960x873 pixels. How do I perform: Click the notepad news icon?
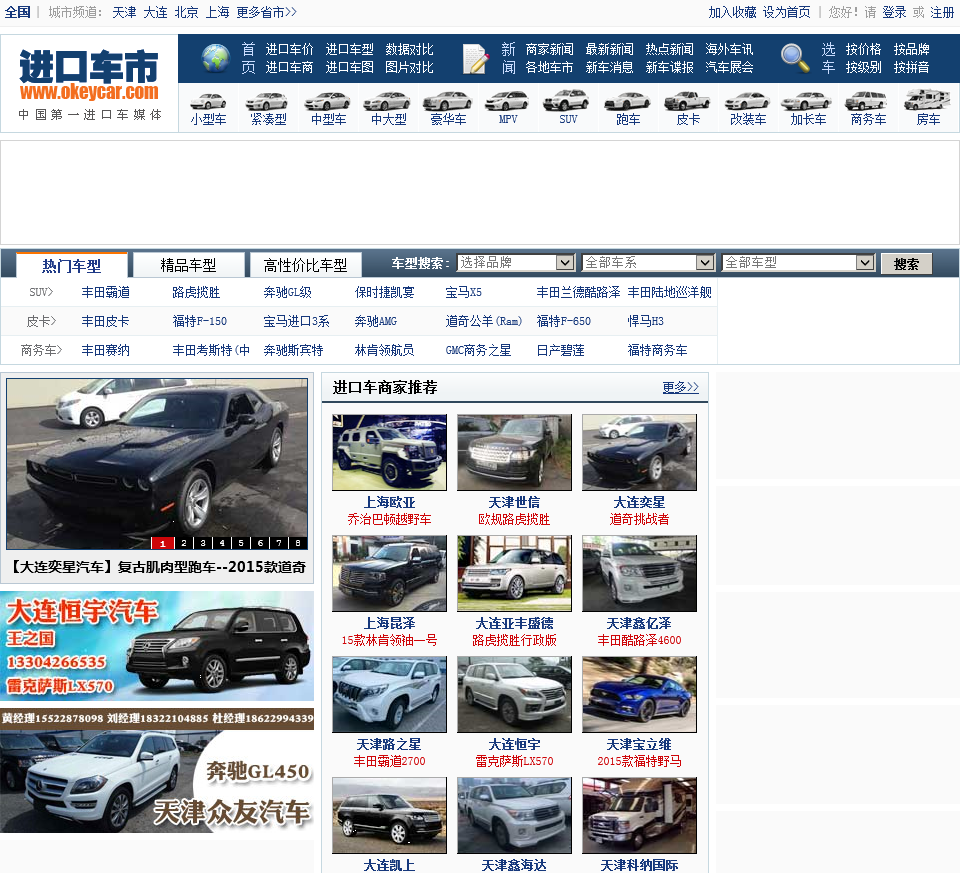[476, 59]
